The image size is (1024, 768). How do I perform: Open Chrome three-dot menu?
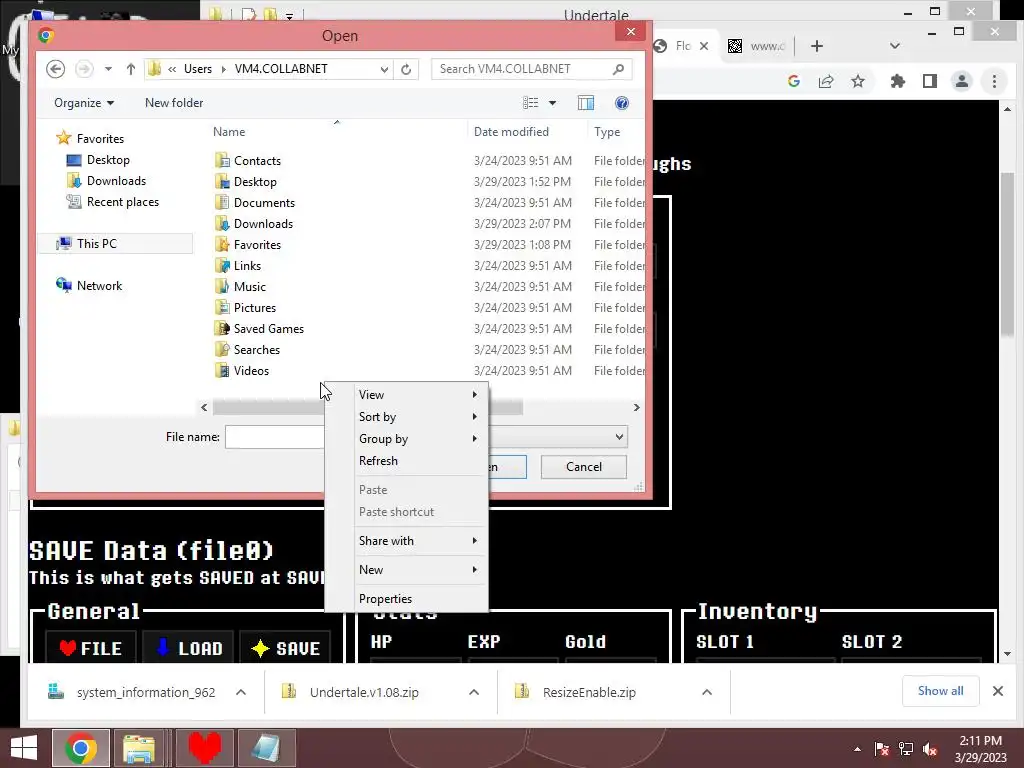pos(994,81)
